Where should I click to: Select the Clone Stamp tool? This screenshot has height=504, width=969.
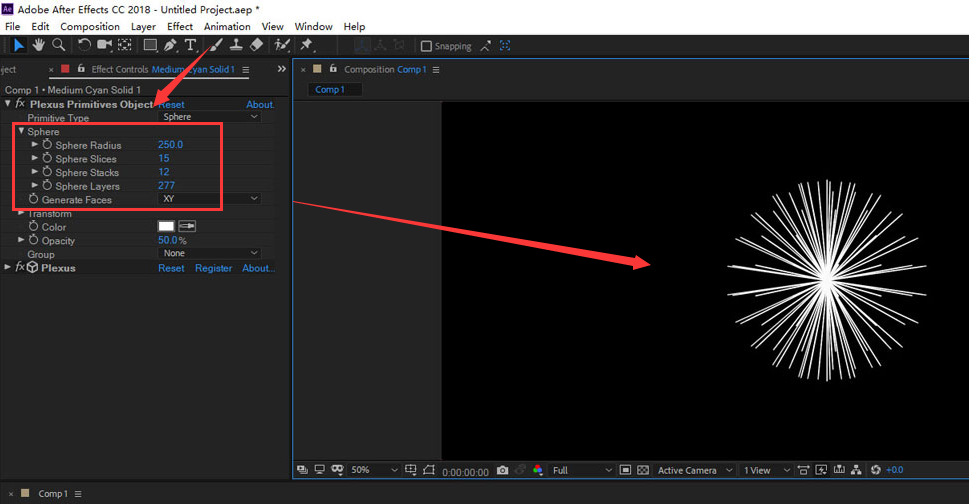tap(235, 45)
